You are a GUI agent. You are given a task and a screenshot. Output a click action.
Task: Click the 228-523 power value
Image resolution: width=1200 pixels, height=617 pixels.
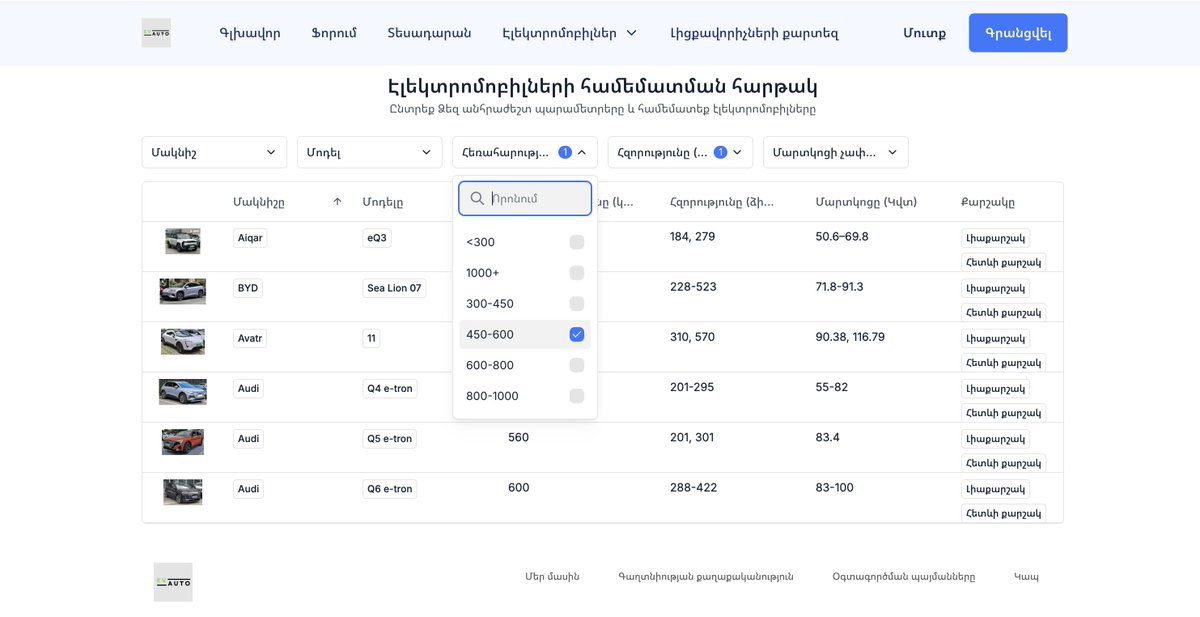pos(693,287)
